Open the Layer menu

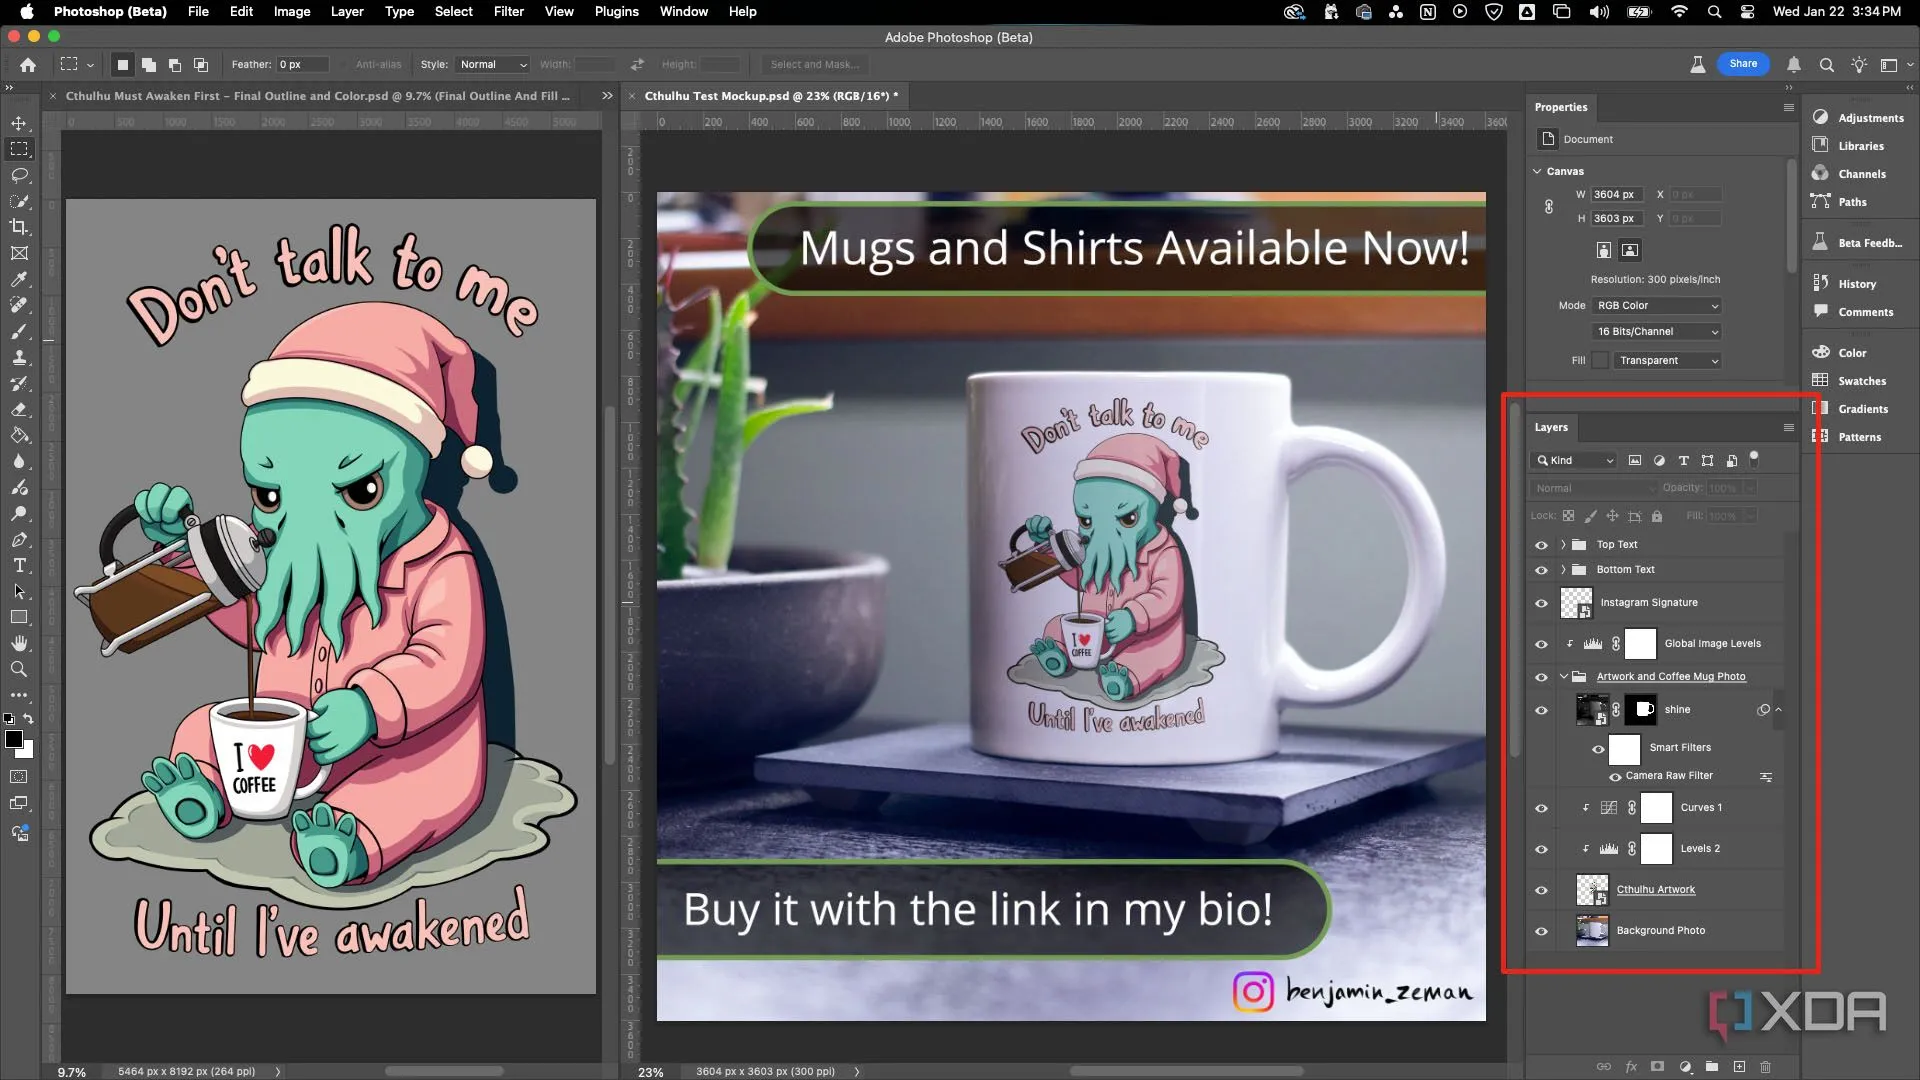(x=347, y=11)
